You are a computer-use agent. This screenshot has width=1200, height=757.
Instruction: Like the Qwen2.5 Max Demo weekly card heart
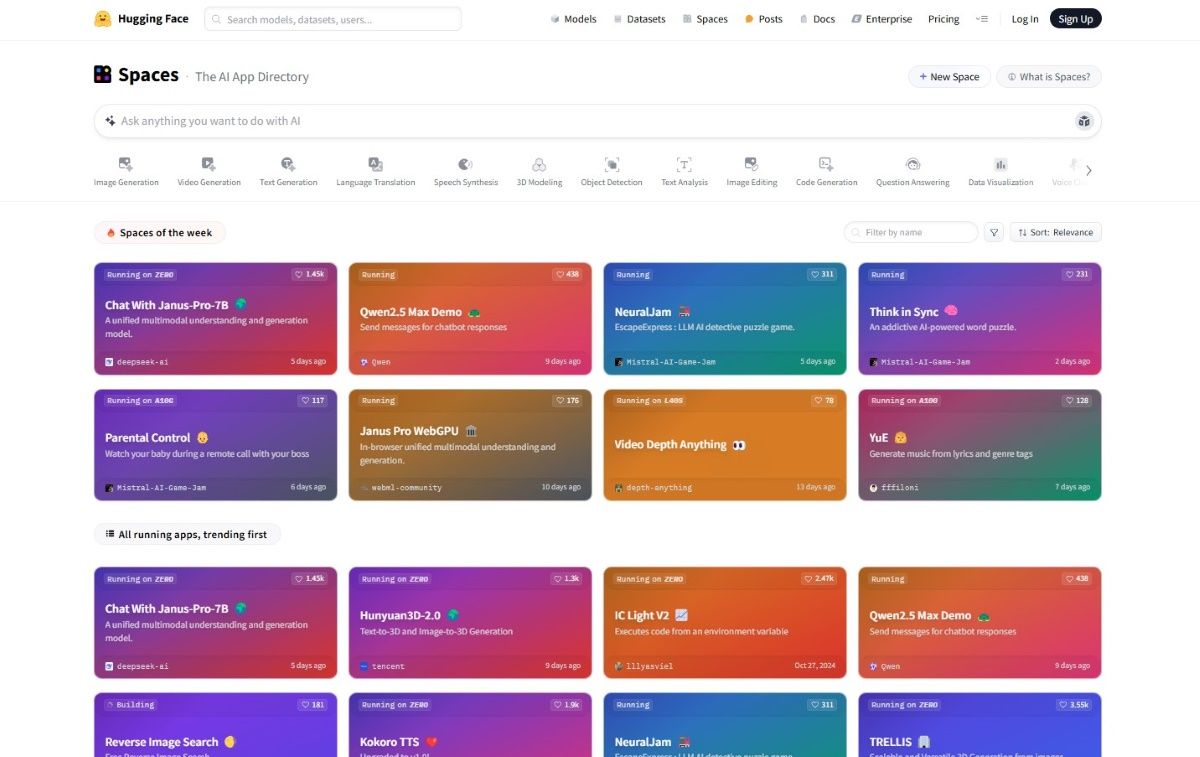click(x=566, y=274)
